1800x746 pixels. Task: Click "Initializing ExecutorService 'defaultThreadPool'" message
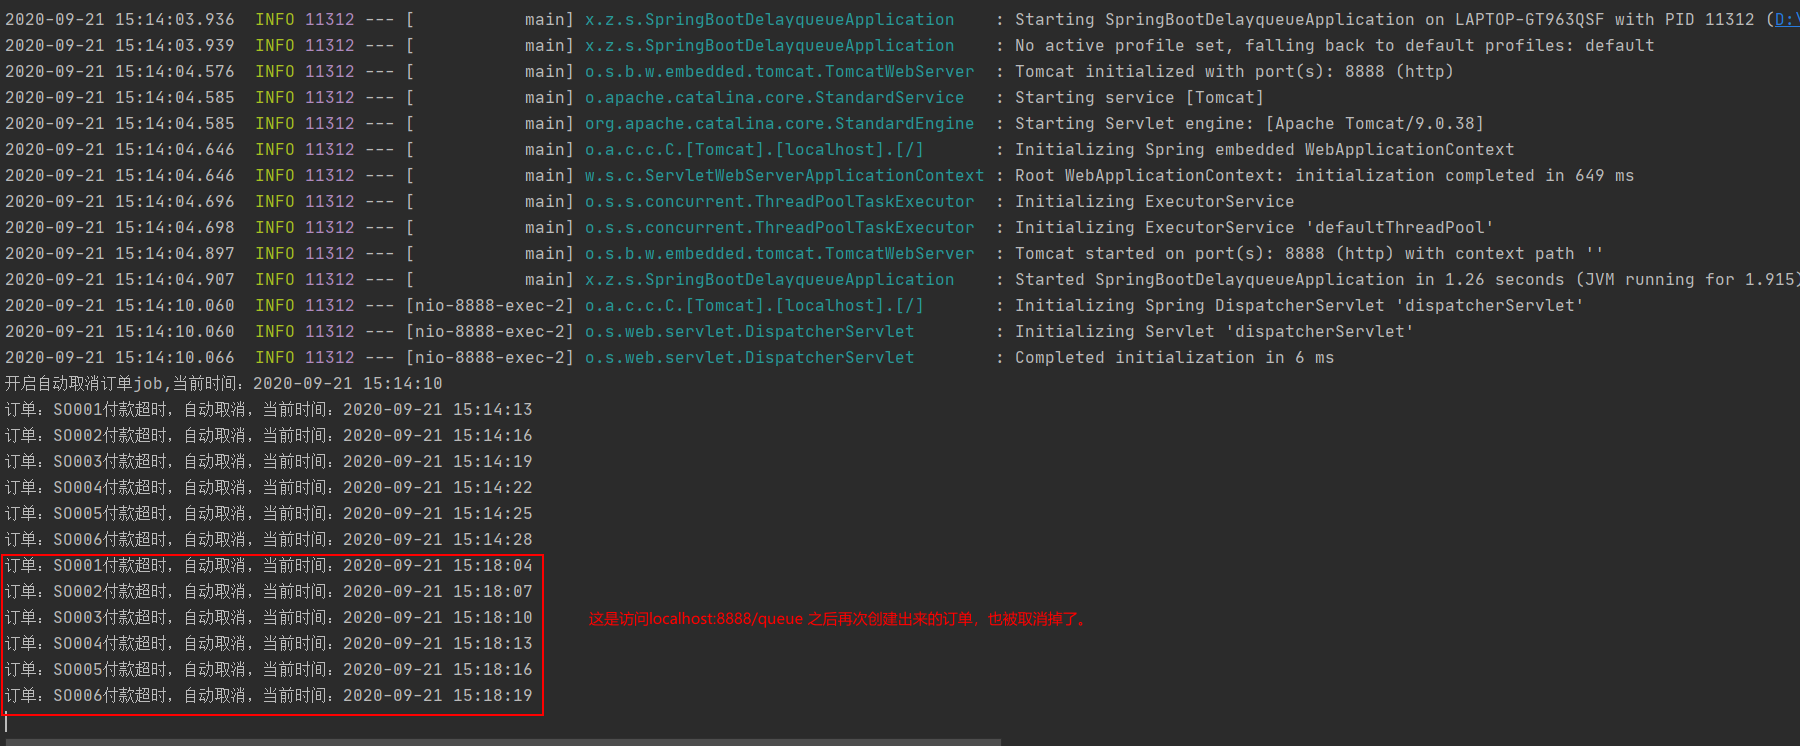1254,228
